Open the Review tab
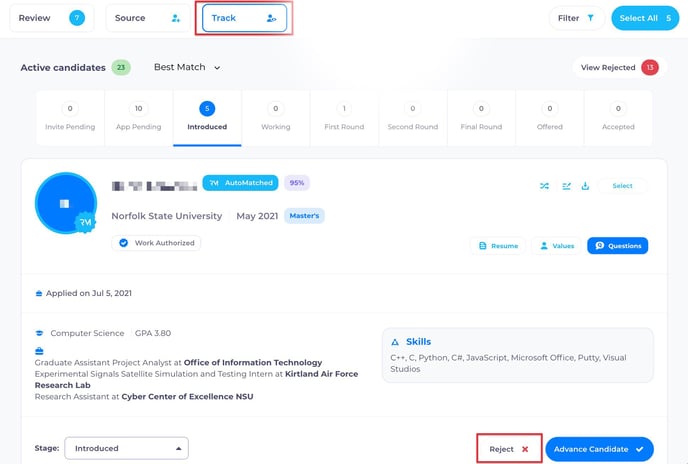 point(52,18)
